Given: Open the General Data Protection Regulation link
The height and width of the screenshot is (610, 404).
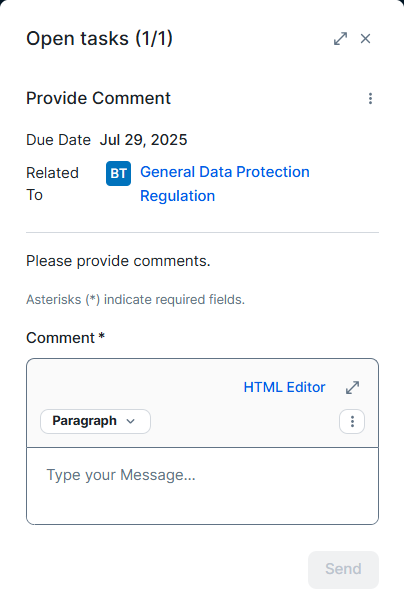Looking at the screenshot, I should (225, 184).
